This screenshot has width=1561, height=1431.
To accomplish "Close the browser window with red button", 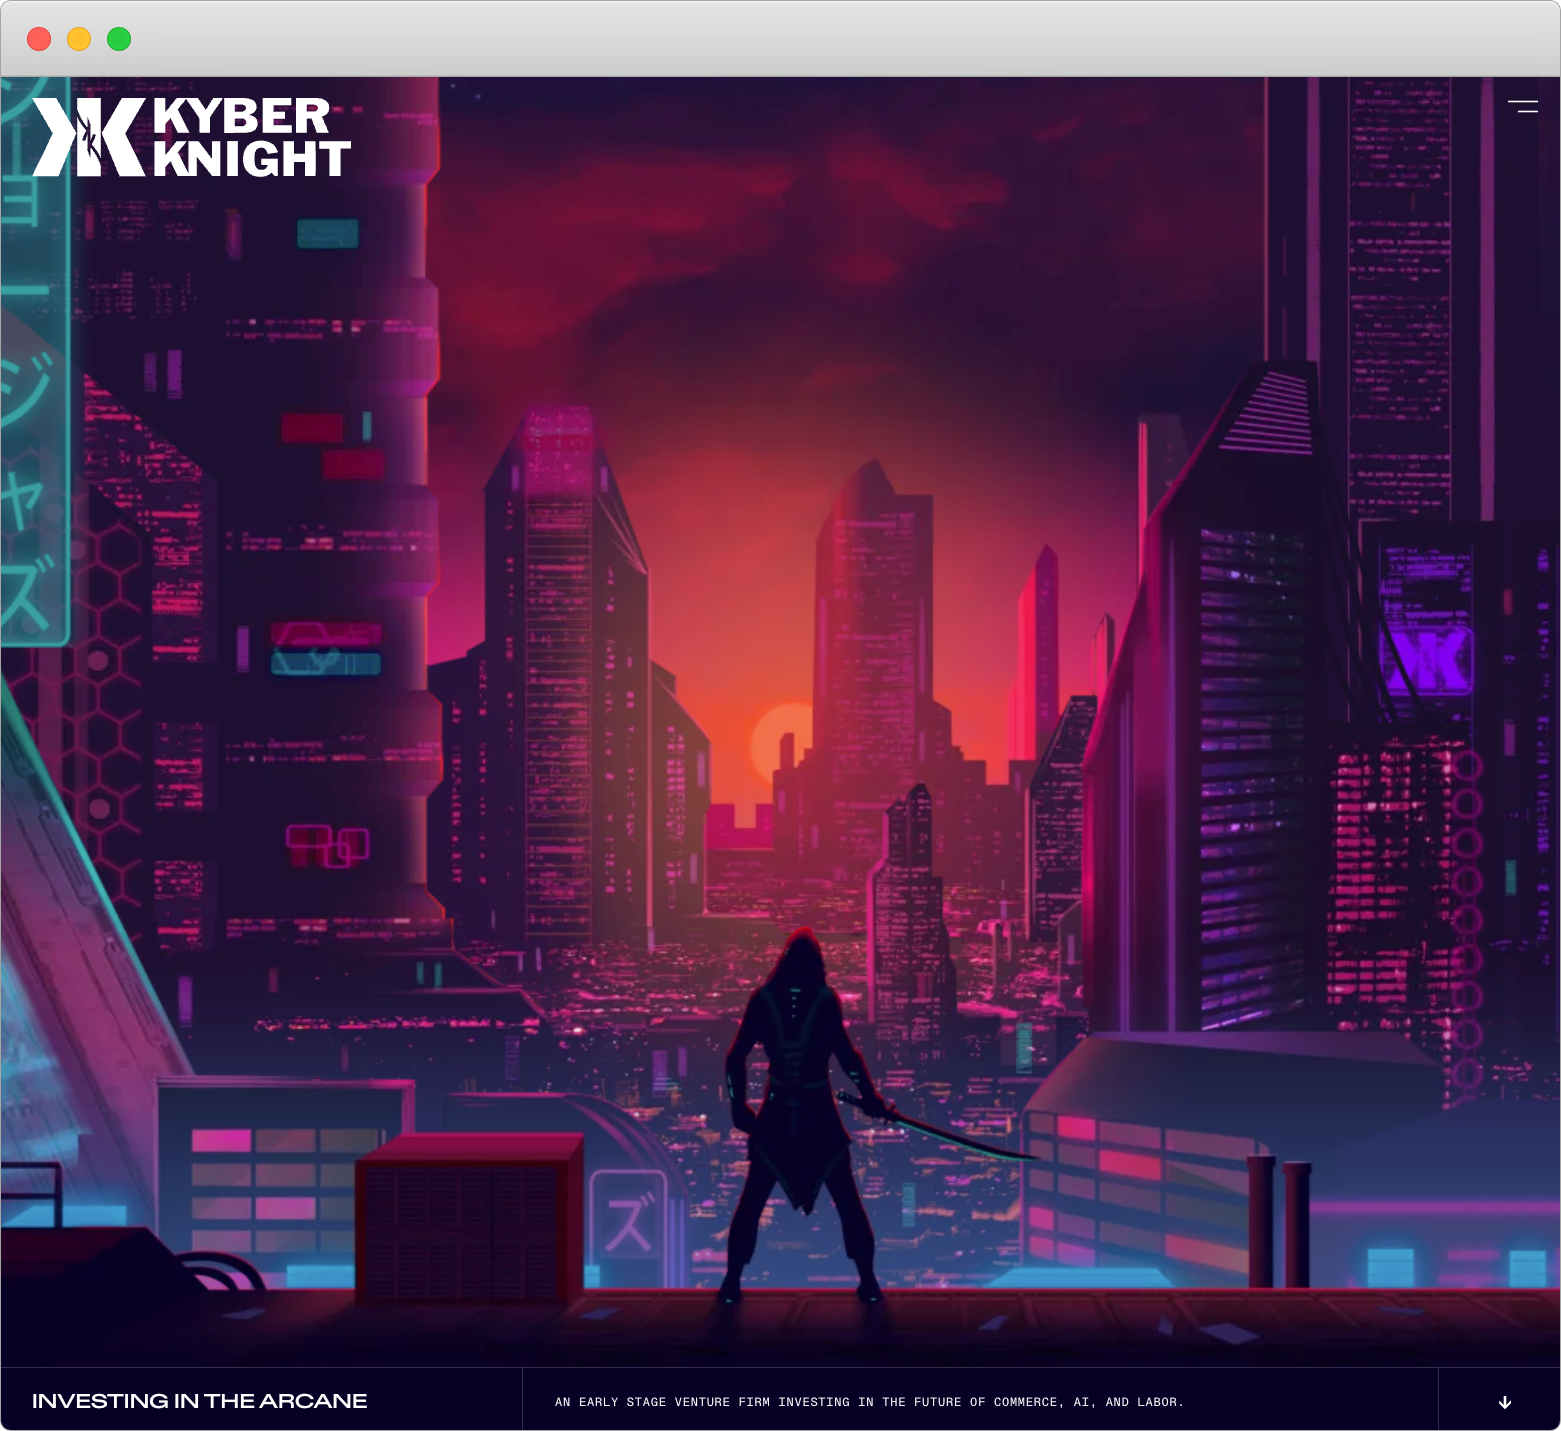I will [39, 39].
